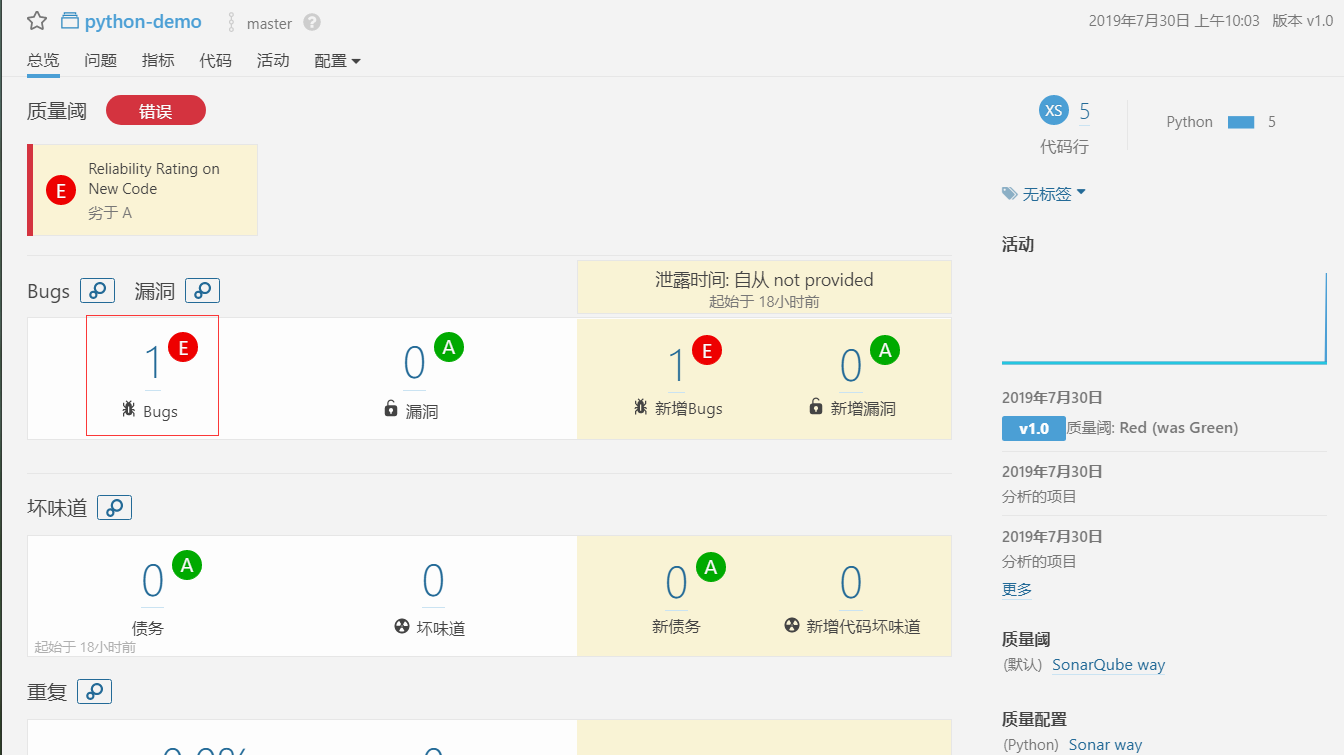This screenshot has height=755, width=1344.
Task: Click the red 错误 quality gate badge
Action: click(155, 111)
